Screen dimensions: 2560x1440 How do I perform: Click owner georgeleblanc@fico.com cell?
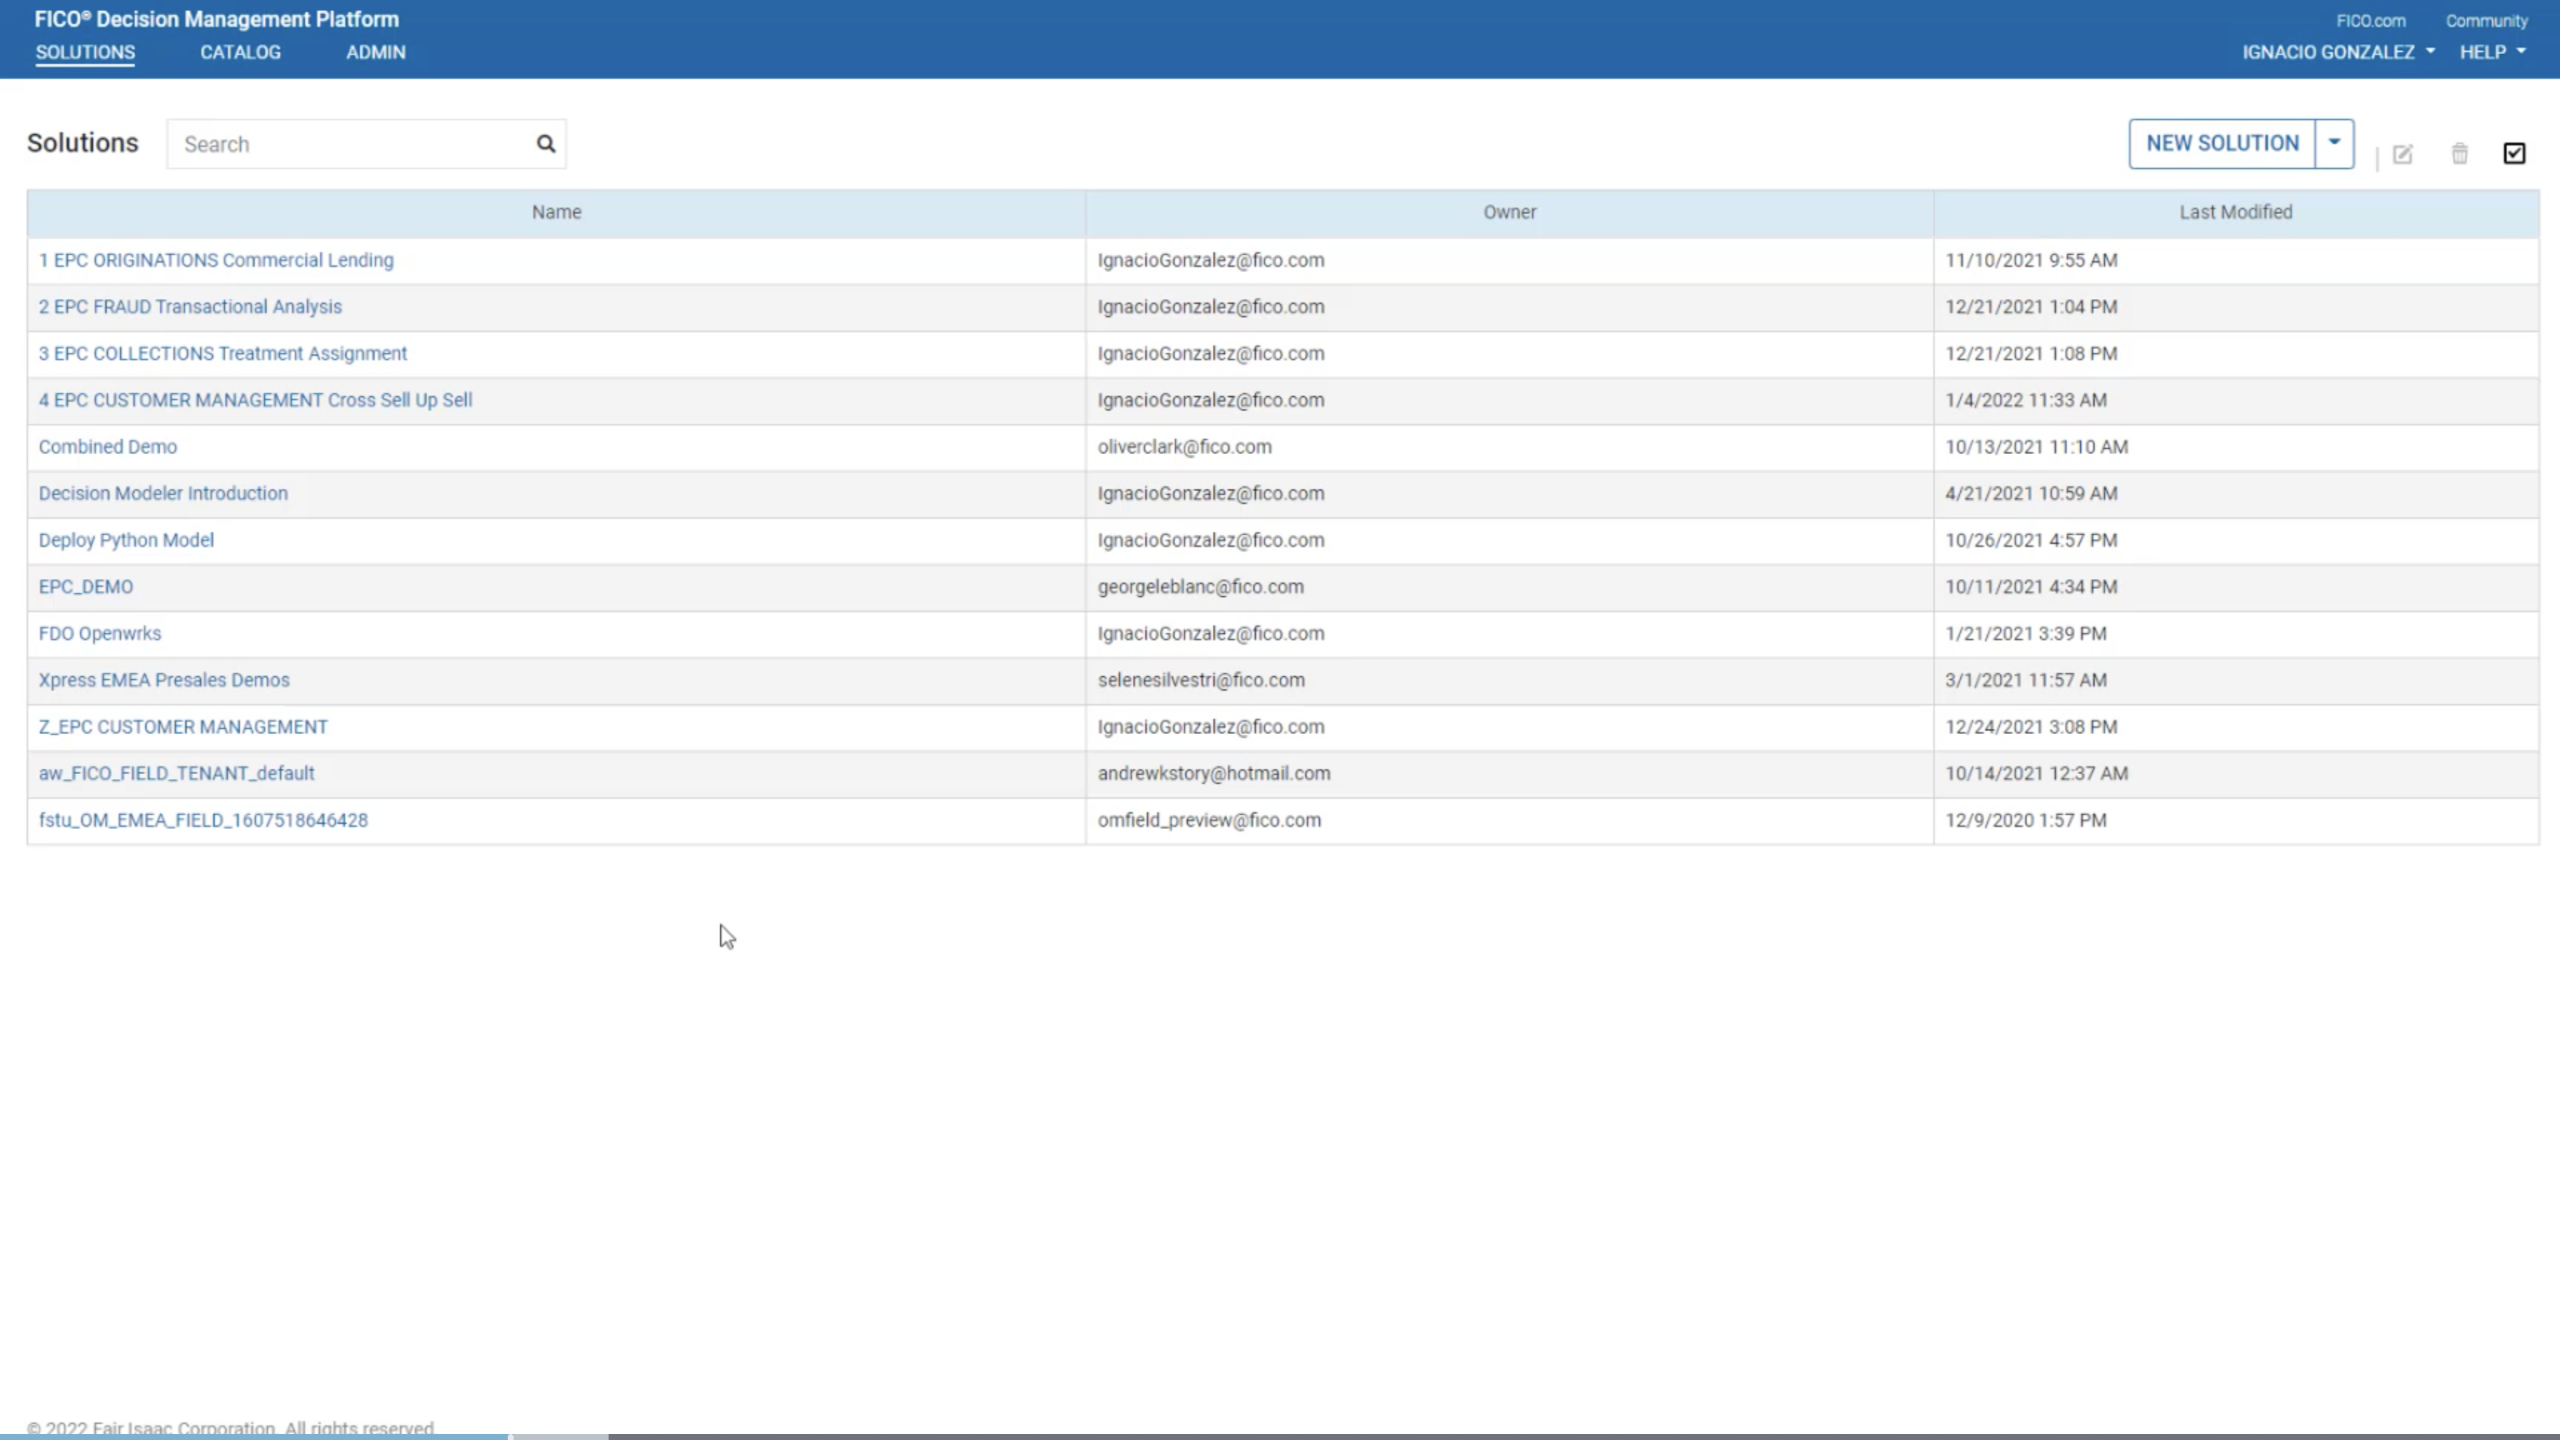[x=1510, y=587]
